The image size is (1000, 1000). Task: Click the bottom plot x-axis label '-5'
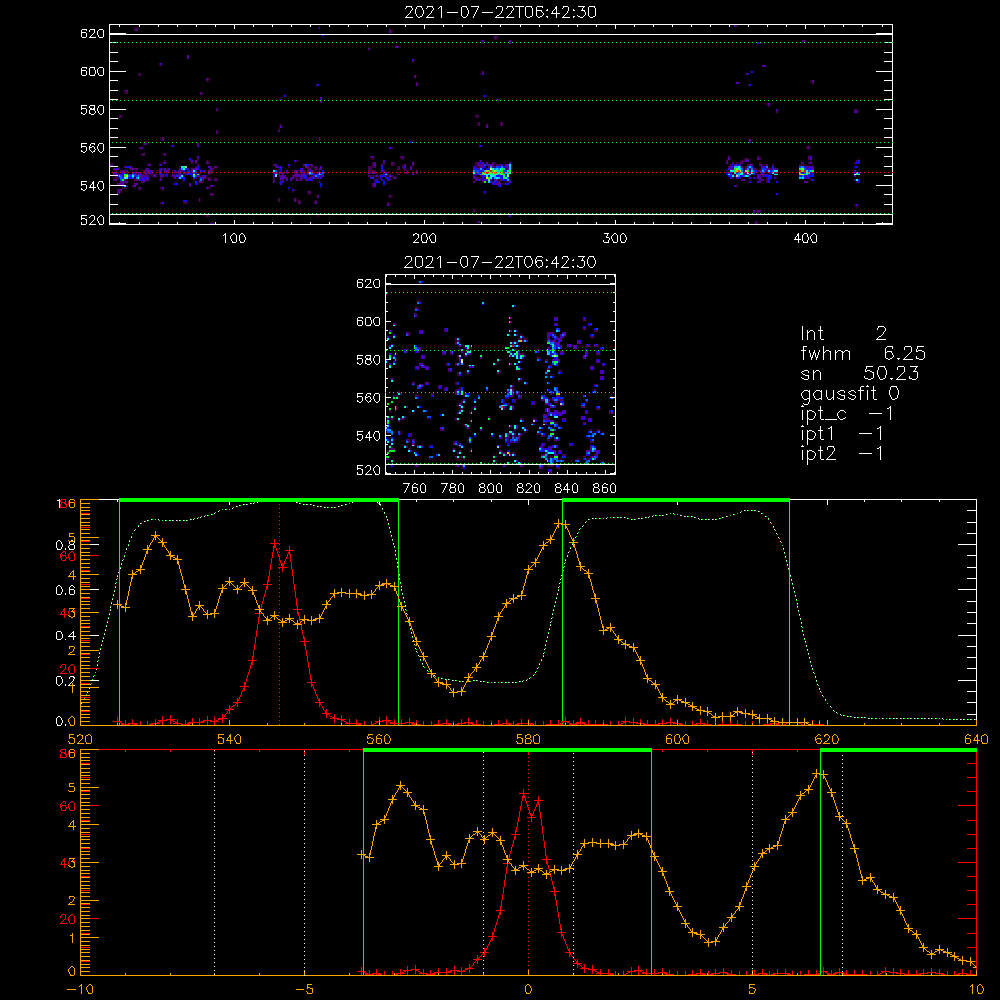[x=304, y=990]
